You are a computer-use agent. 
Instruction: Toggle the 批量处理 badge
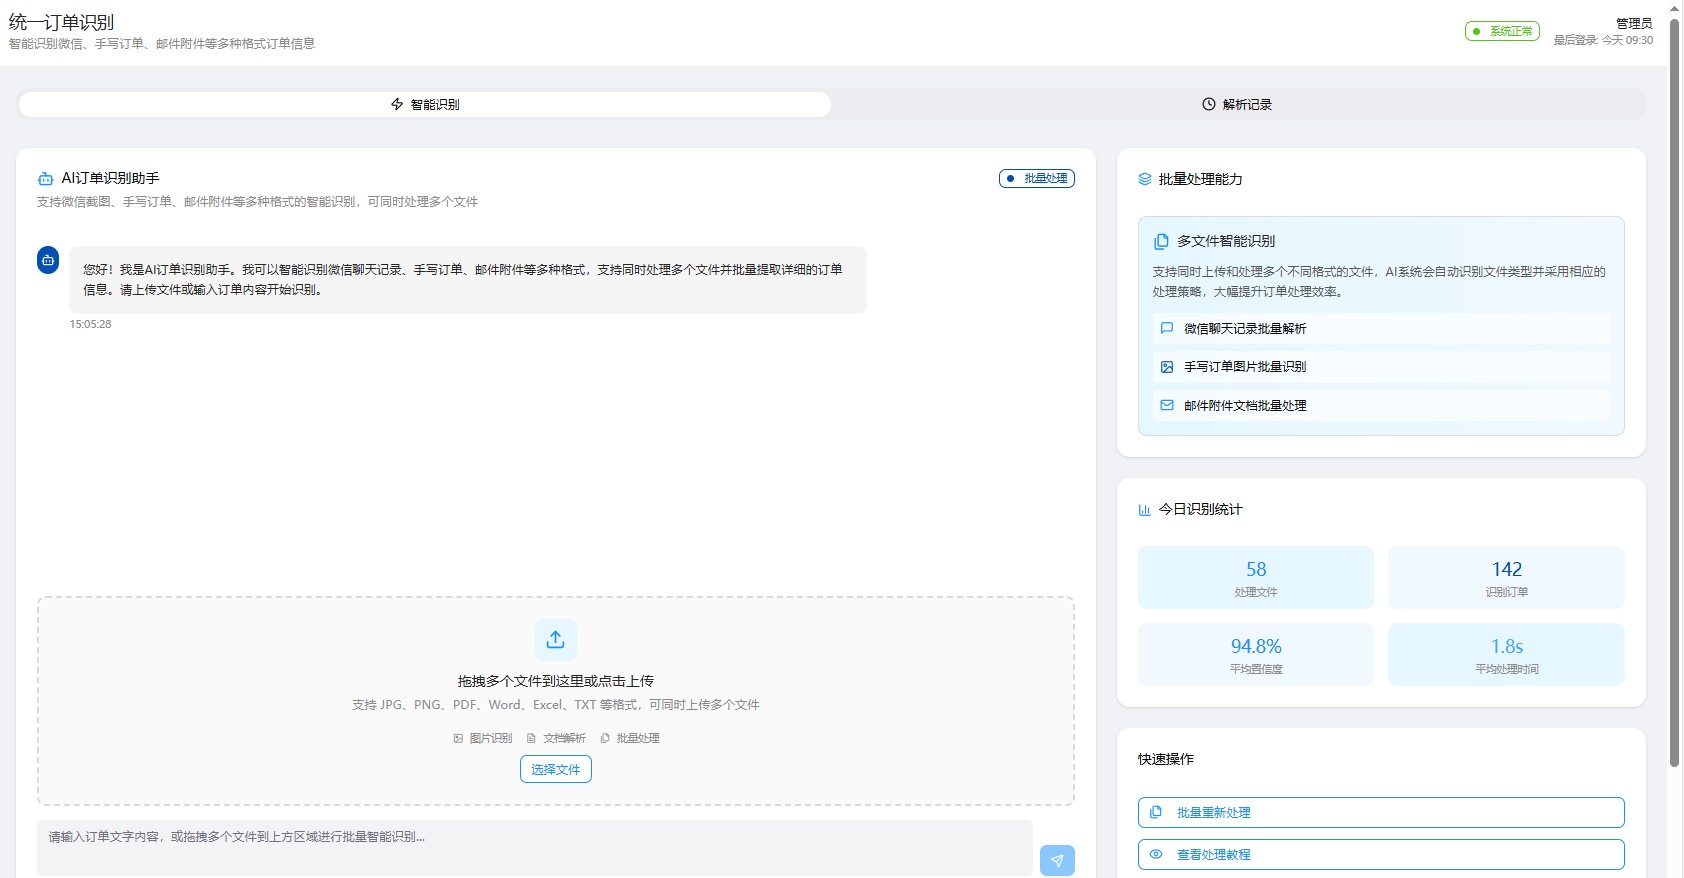click(x=1036, y=178)
